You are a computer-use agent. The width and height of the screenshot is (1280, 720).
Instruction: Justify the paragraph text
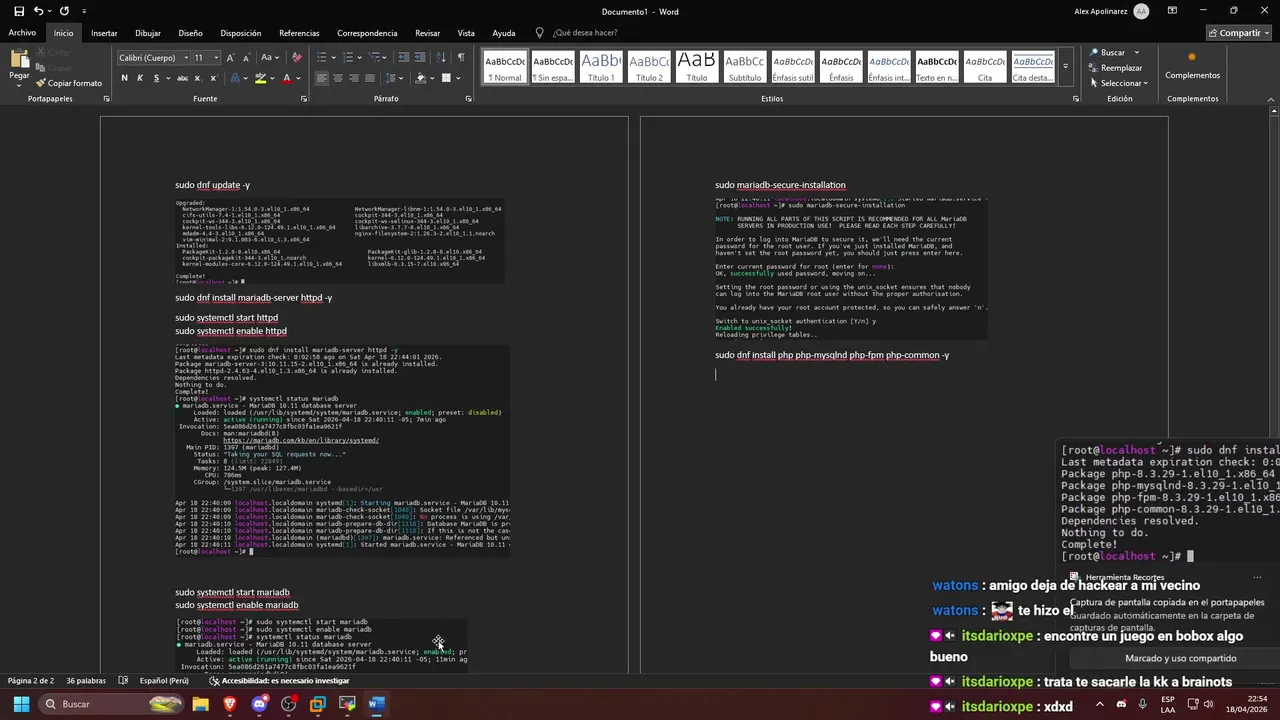(x=370, y=78)
